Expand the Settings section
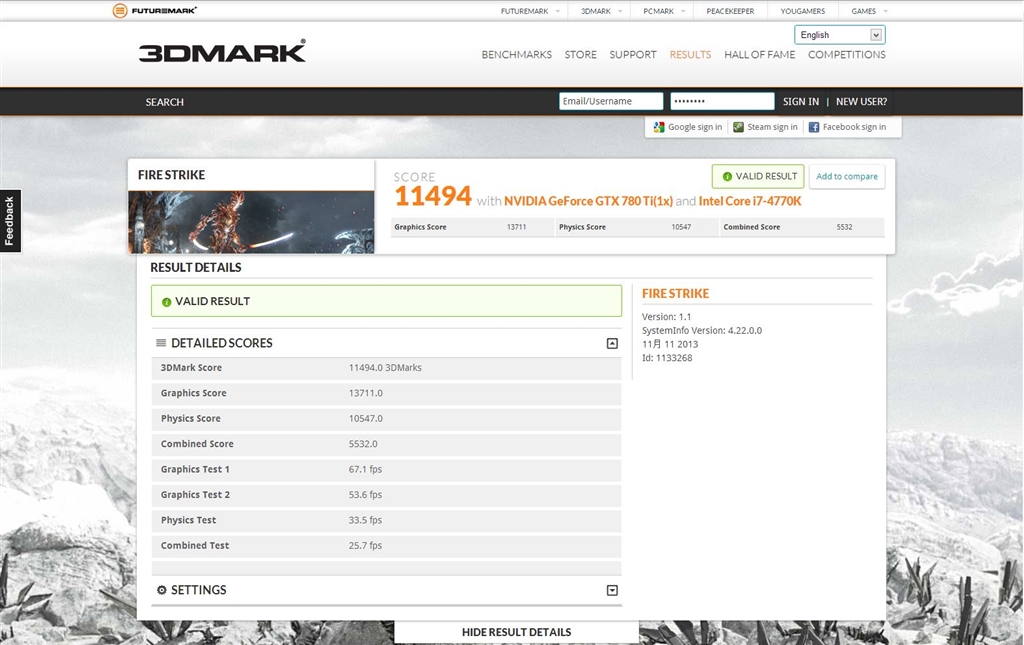Viewport: 1024px width, 645px height. pyautogui.click(x=612, y=590)
